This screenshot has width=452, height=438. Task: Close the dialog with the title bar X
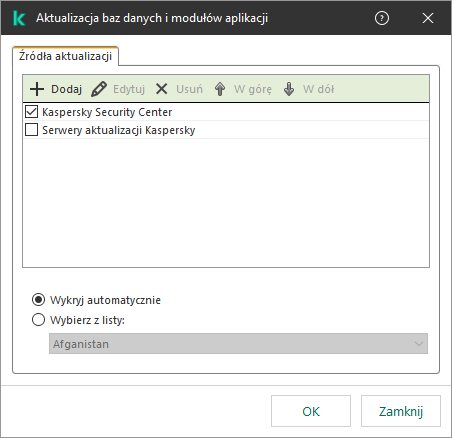coord(428,18)
